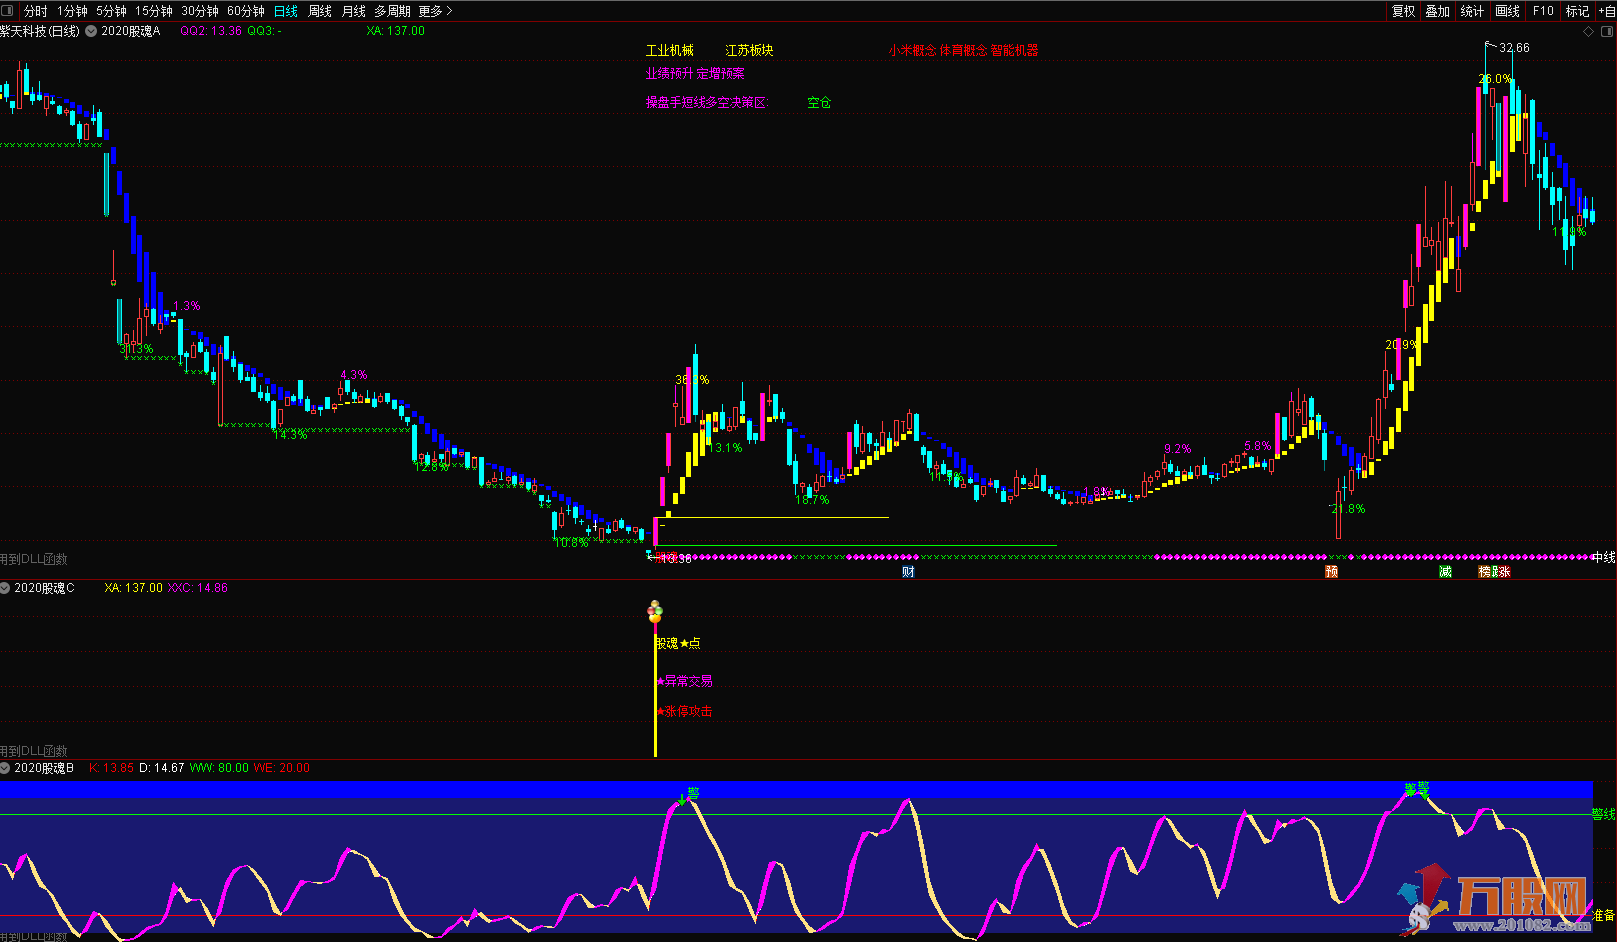Activate the 画线 drawing tools button
The image size is (1617, 942).
1507,11
